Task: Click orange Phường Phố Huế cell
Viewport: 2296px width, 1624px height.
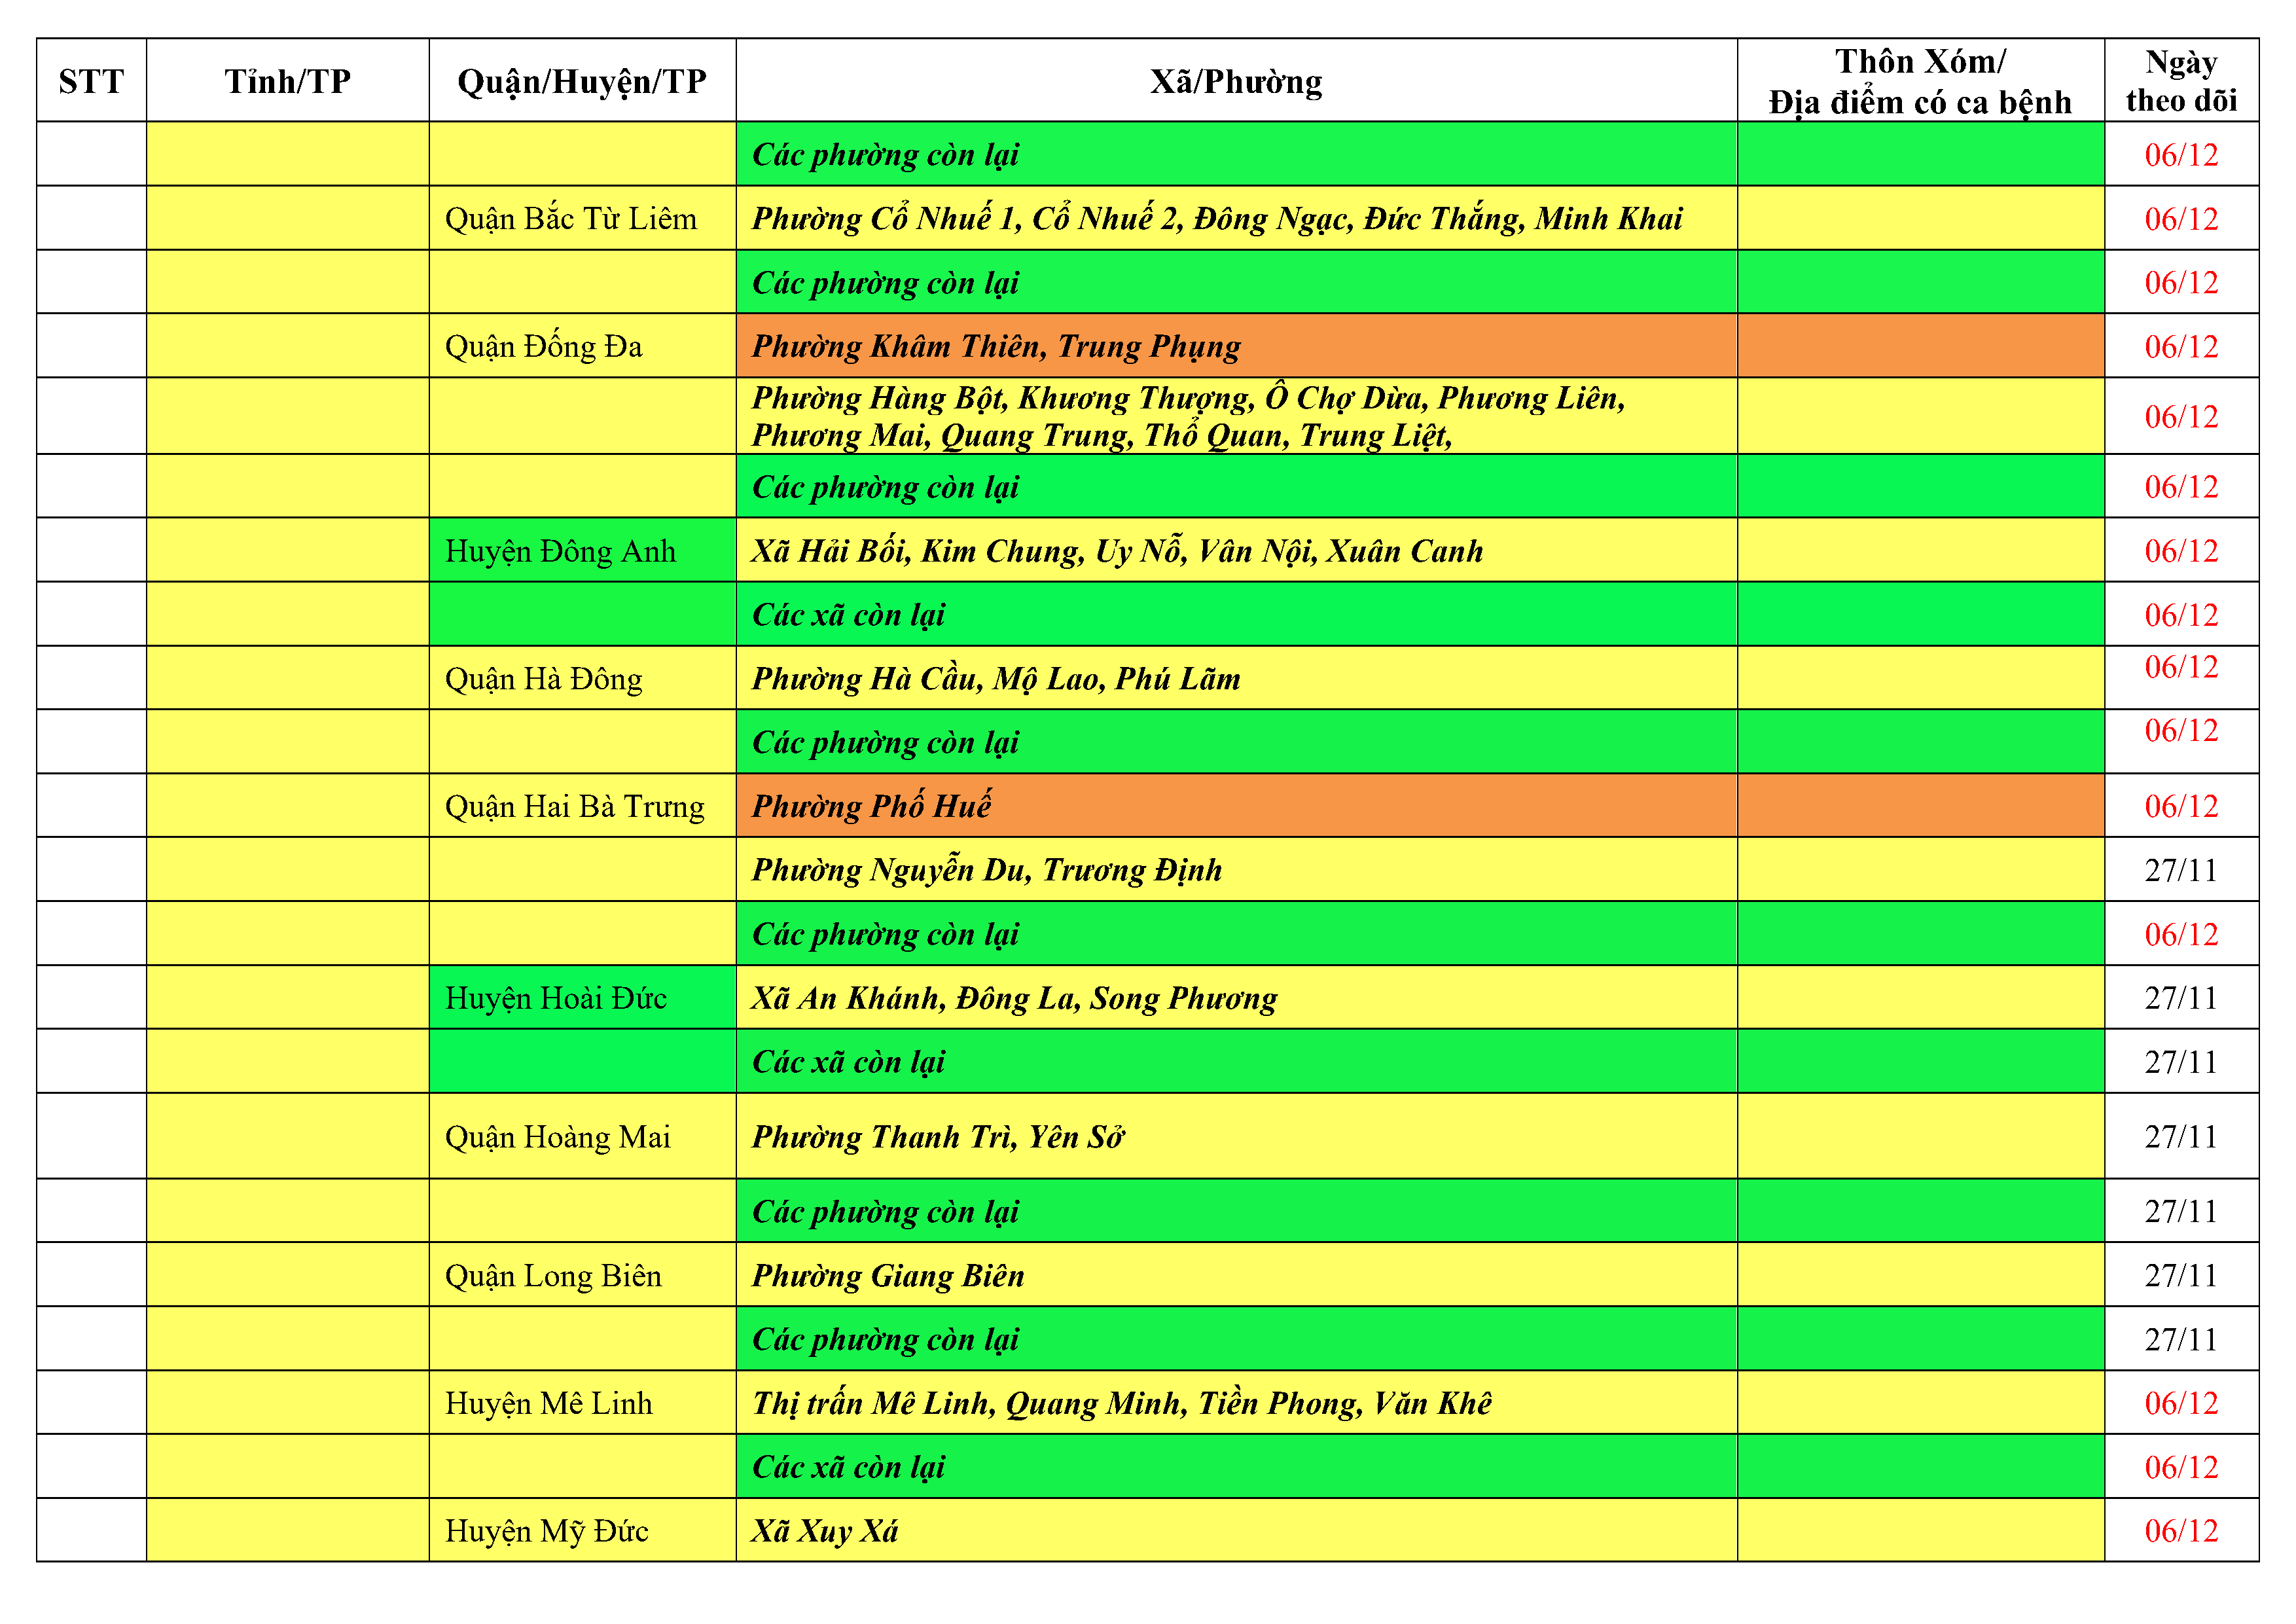Action: [871, 806]
